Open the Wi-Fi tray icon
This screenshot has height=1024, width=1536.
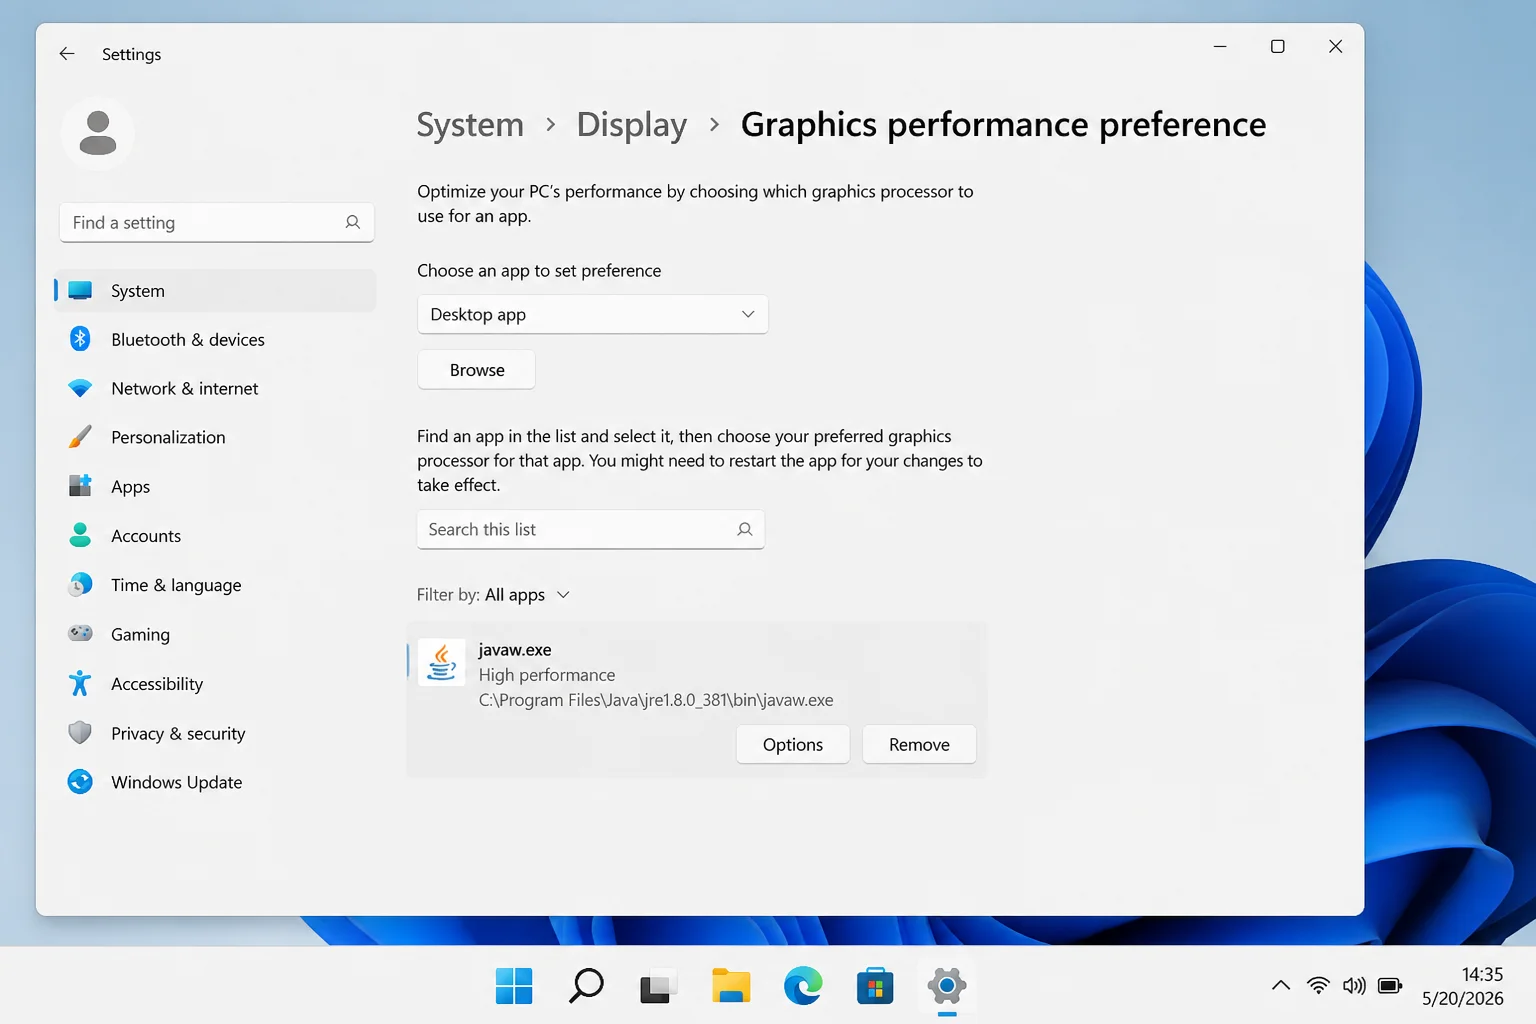click(x=1318, y=986)
